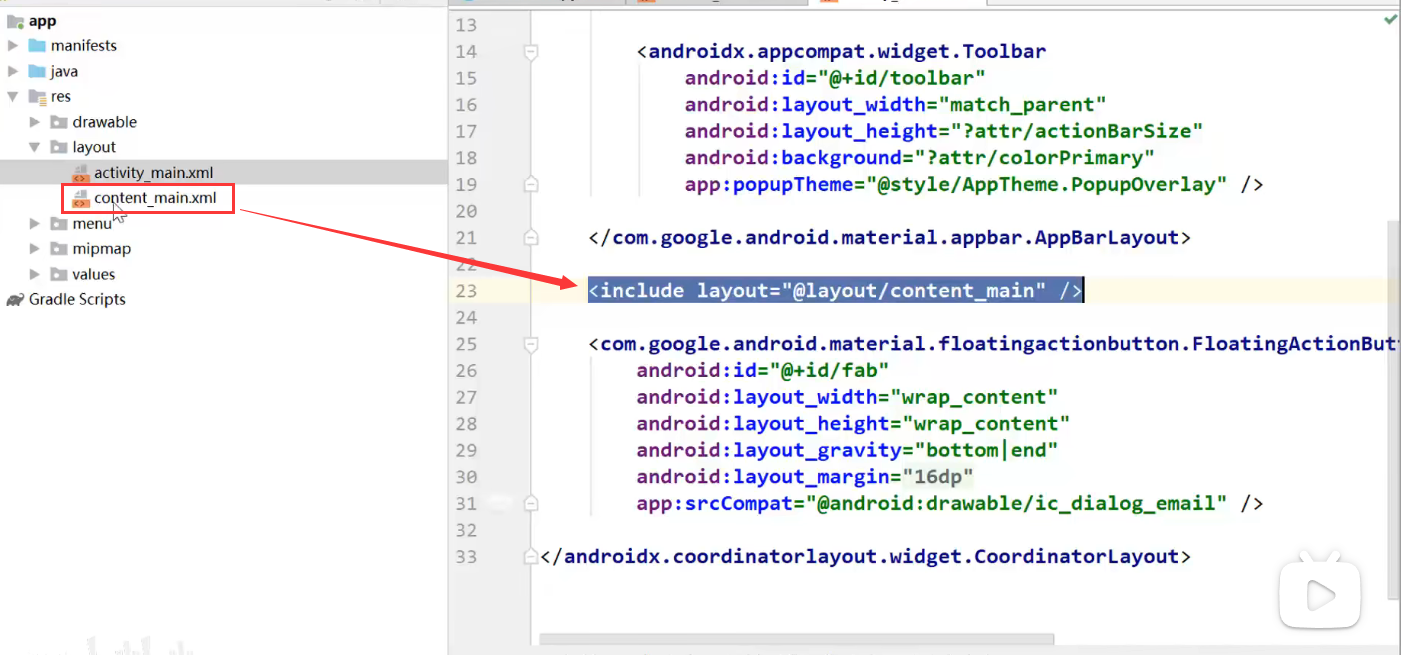
Task: Collapse the res folder arrow
Action: (13, 97)
